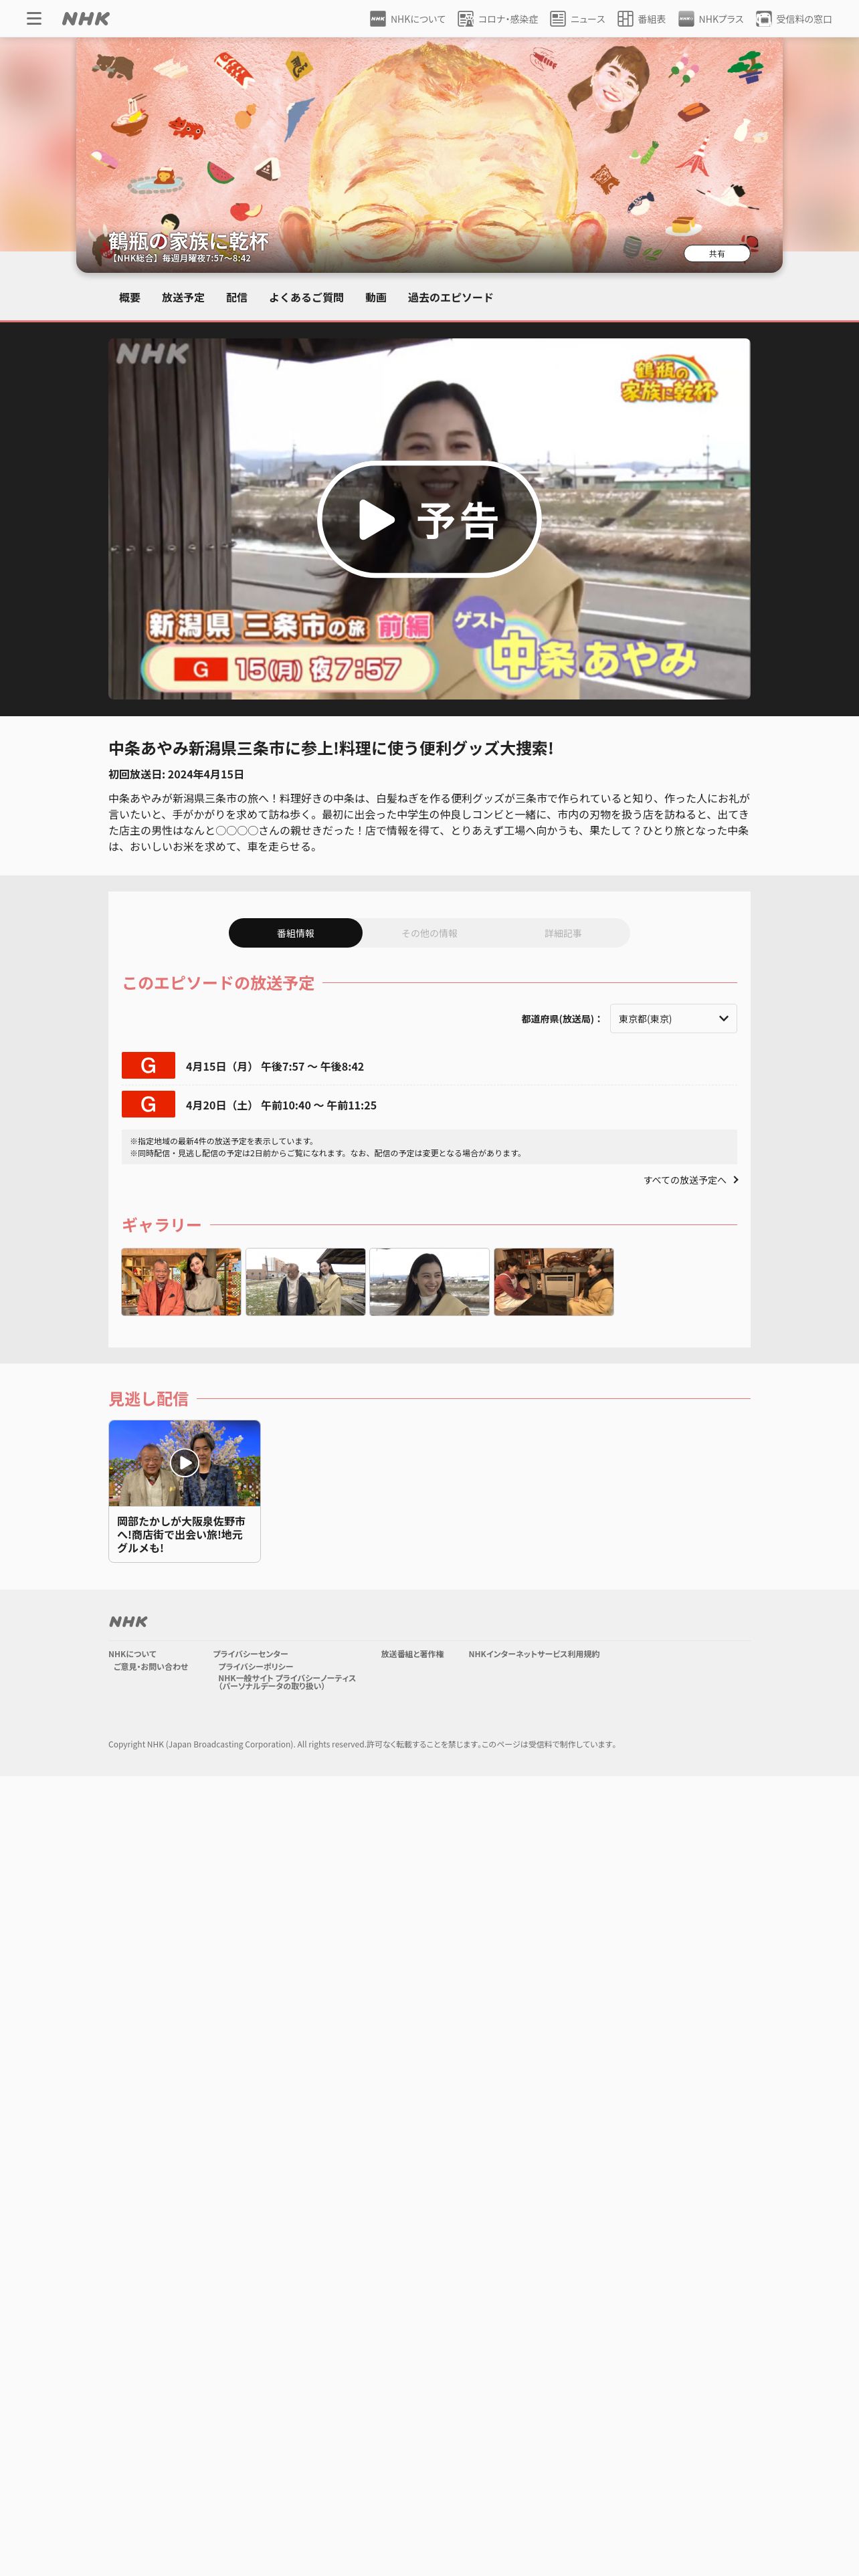Click the NHK logo in header

pos(86,19)
